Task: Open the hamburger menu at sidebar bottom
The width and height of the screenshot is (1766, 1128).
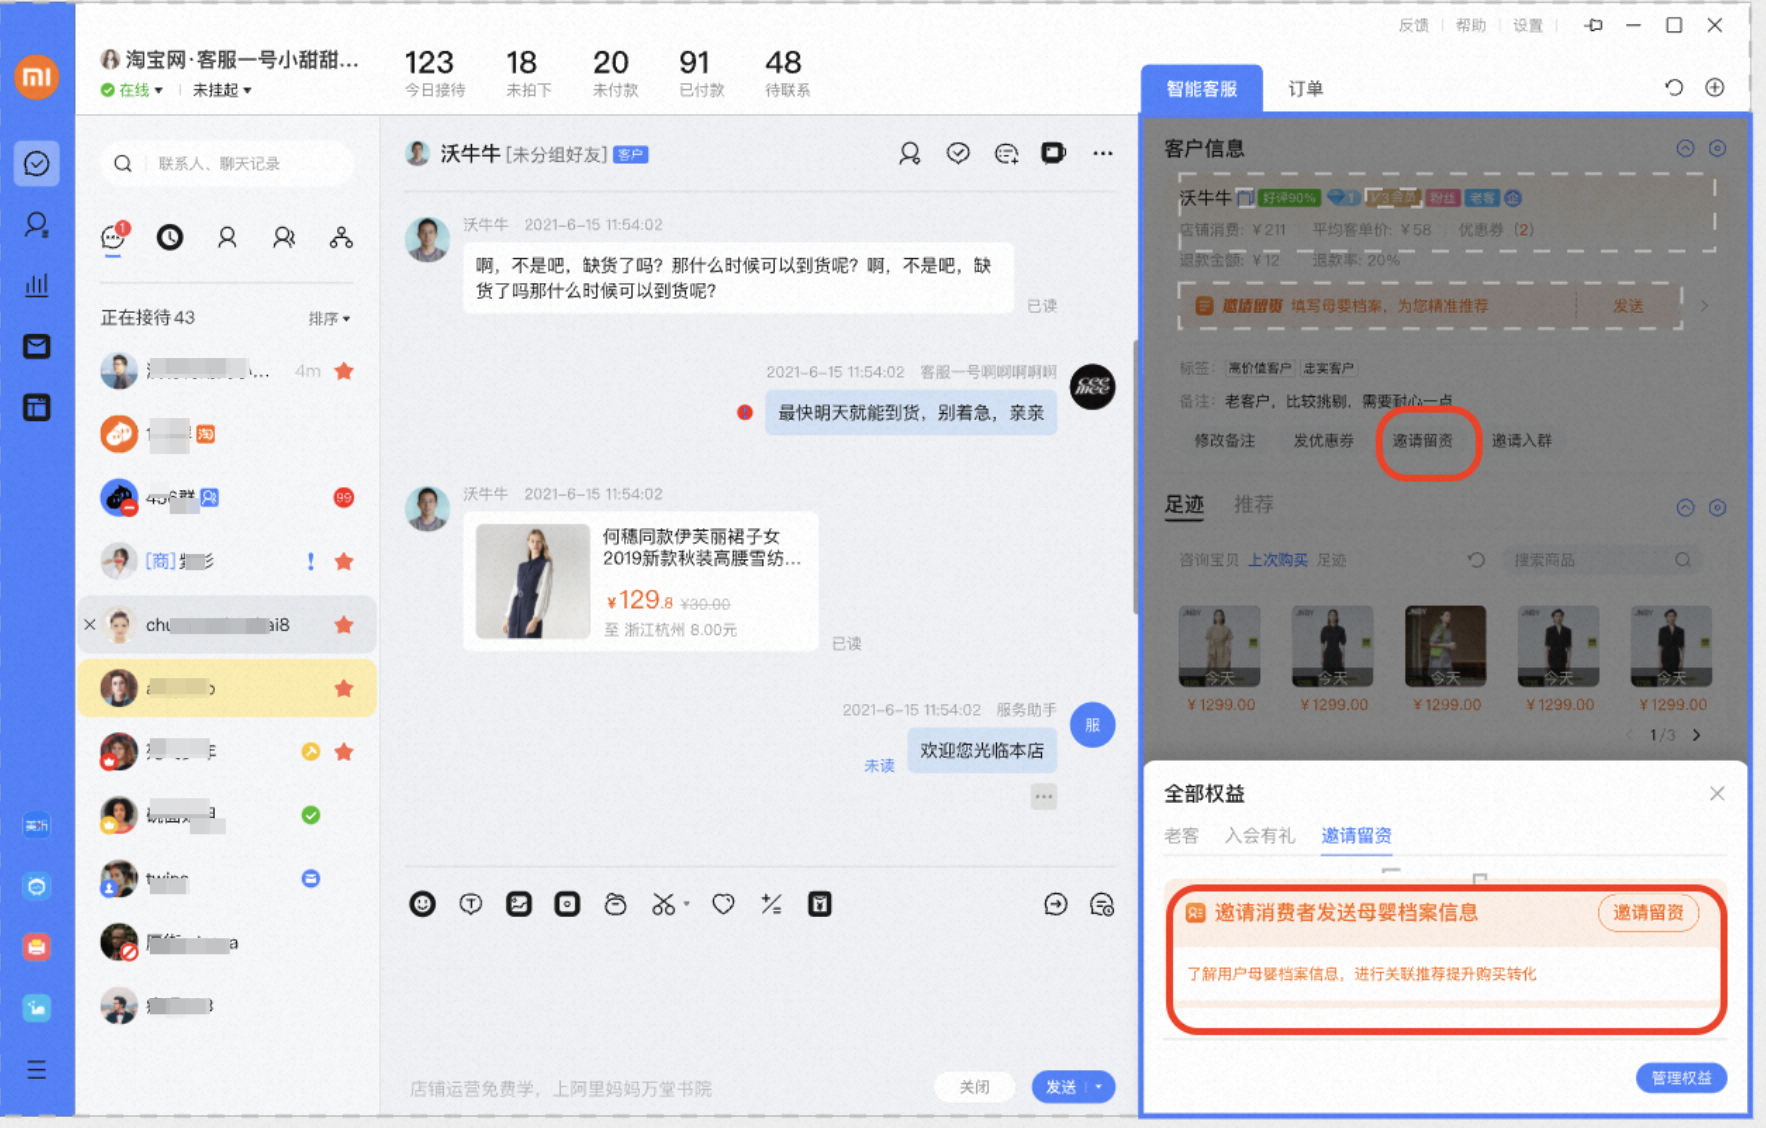Action: [x=37, y=1070]
